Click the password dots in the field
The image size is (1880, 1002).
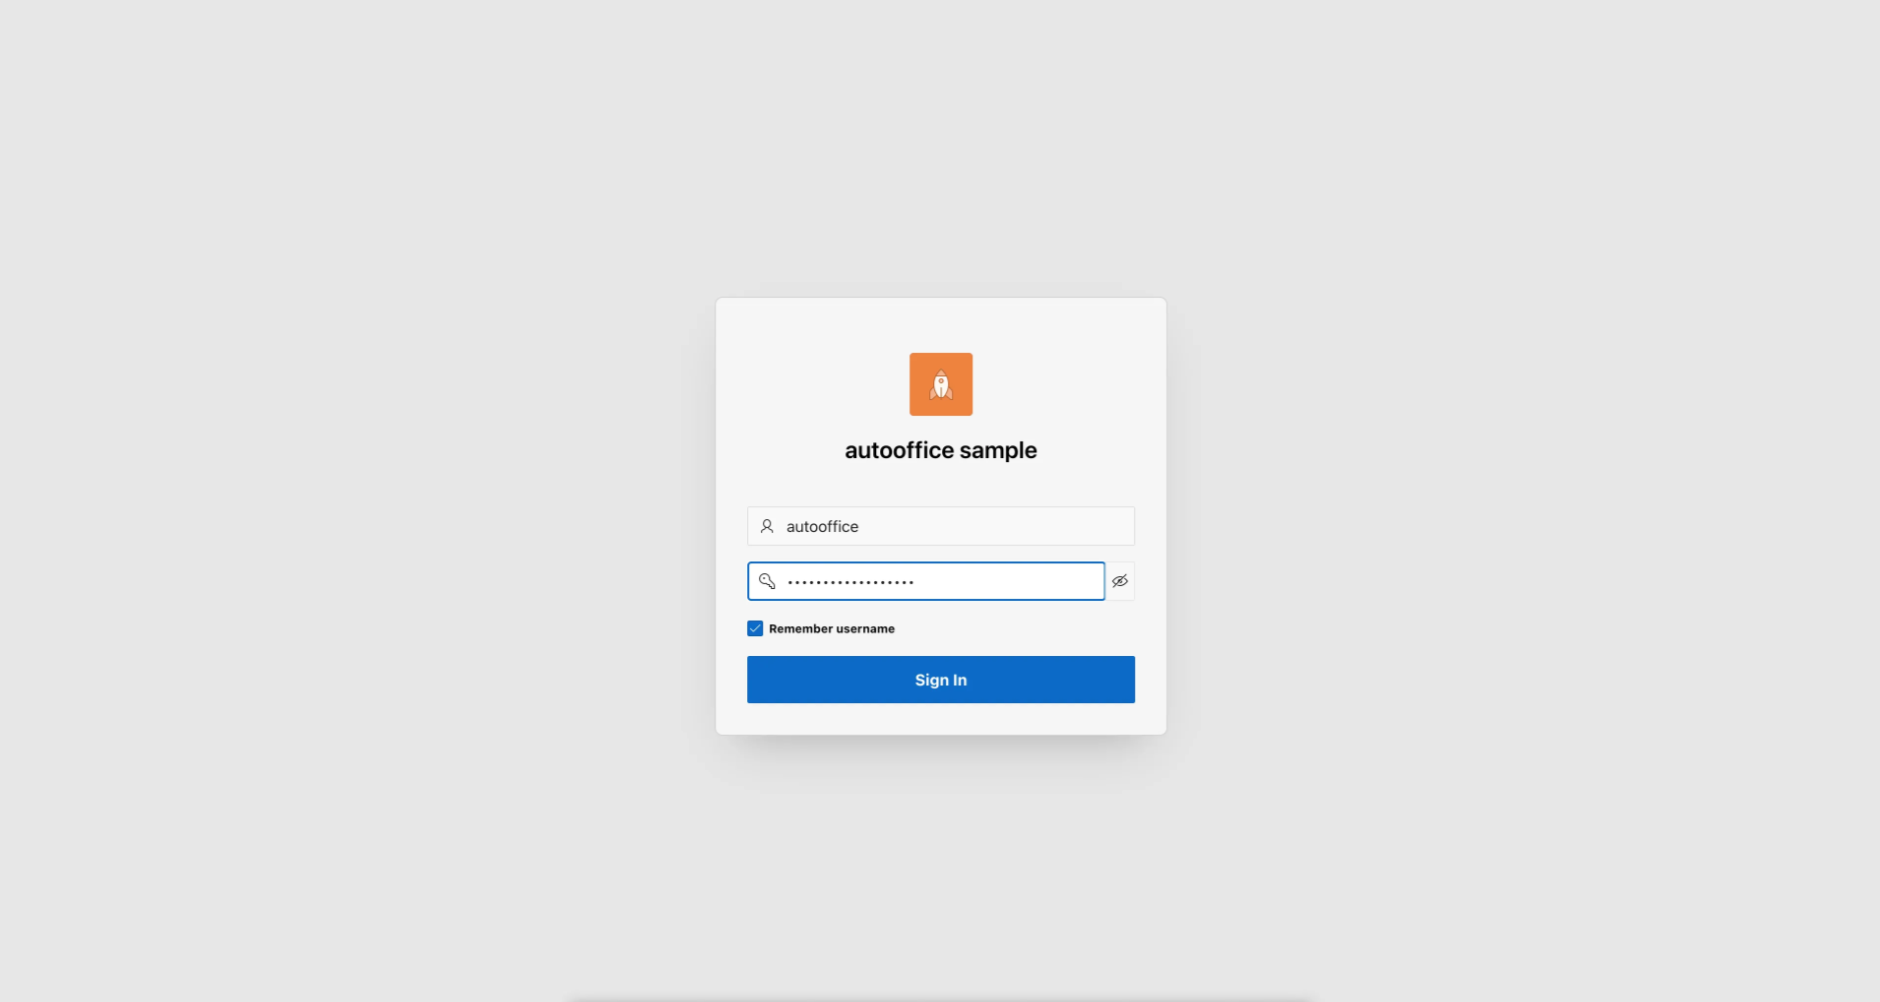(851, 581)
